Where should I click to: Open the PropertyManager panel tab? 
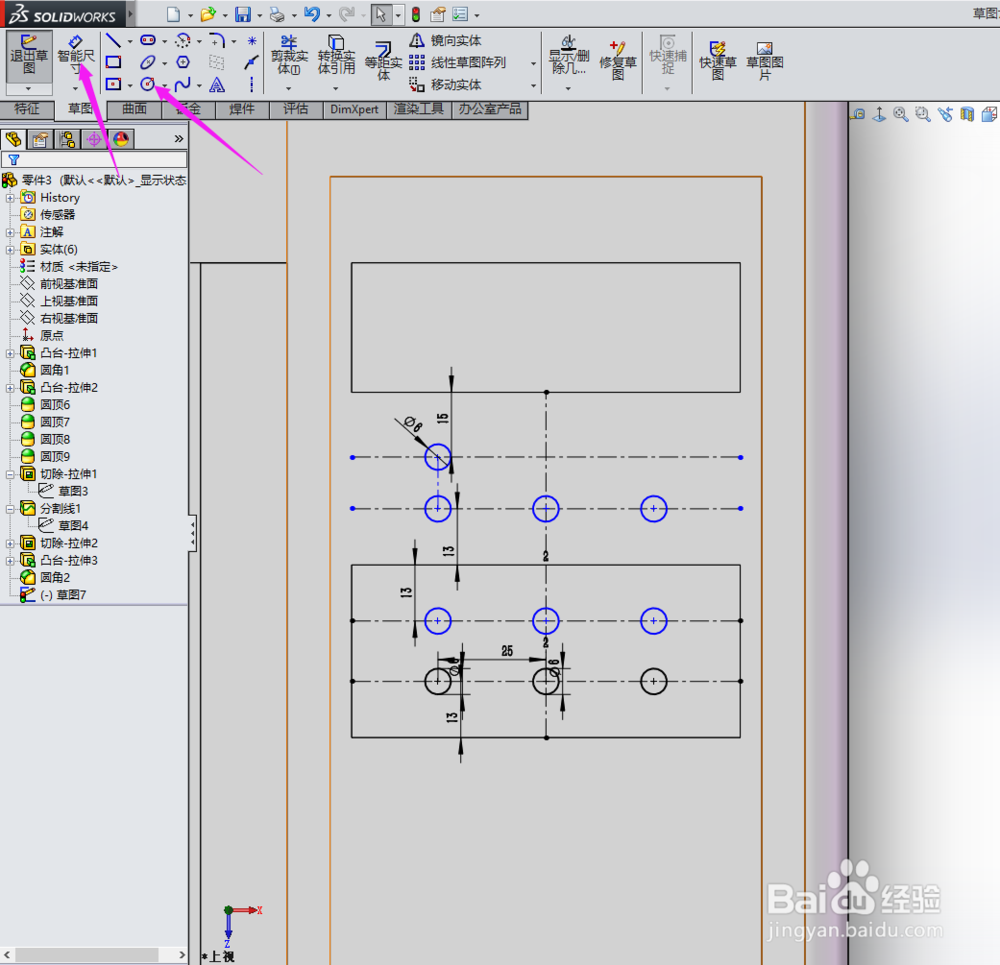[40, 139]
